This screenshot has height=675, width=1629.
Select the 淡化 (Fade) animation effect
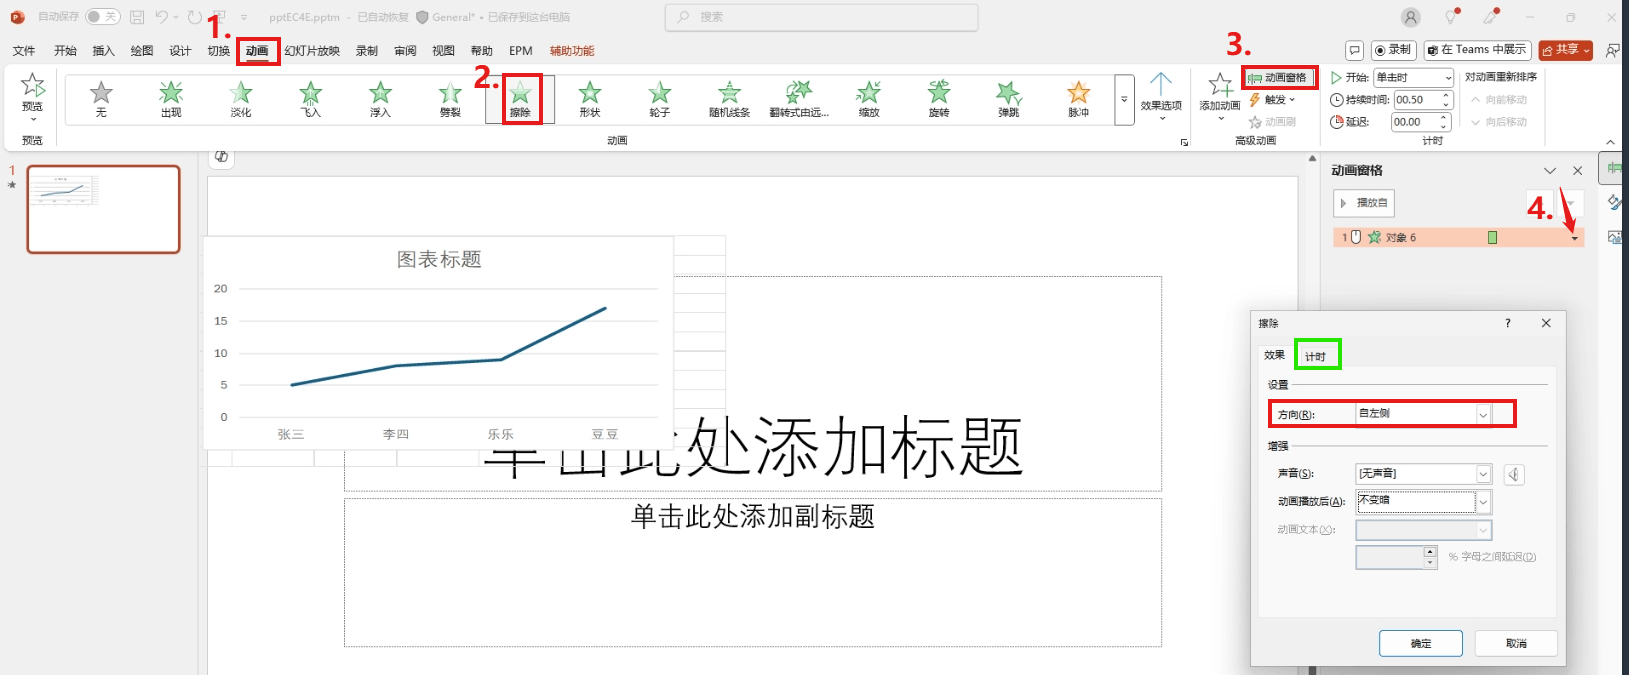pyautogui.click(x=241, y=99)
